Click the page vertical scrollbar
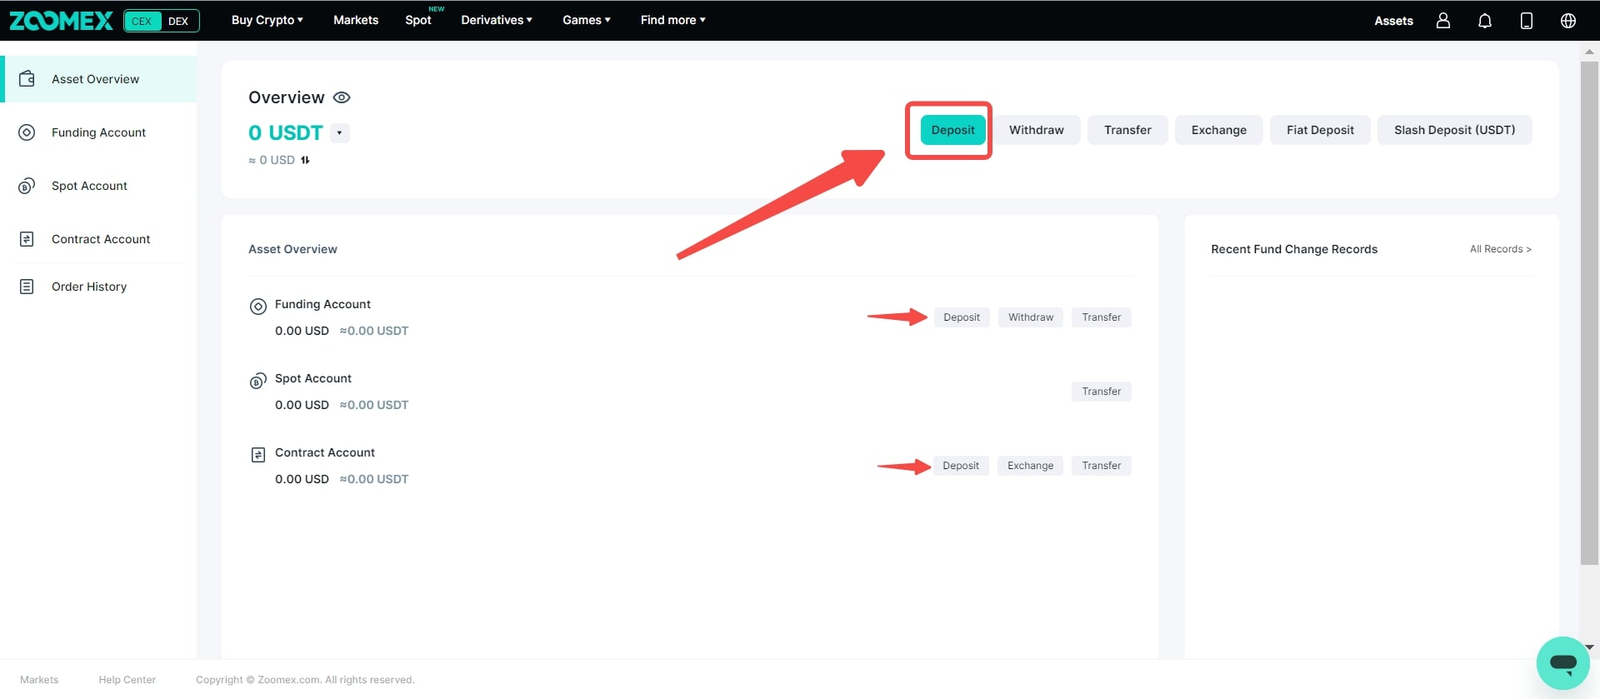This screenshot has height=699, width=1600. pyautogui.click(x=1589, y=312)
